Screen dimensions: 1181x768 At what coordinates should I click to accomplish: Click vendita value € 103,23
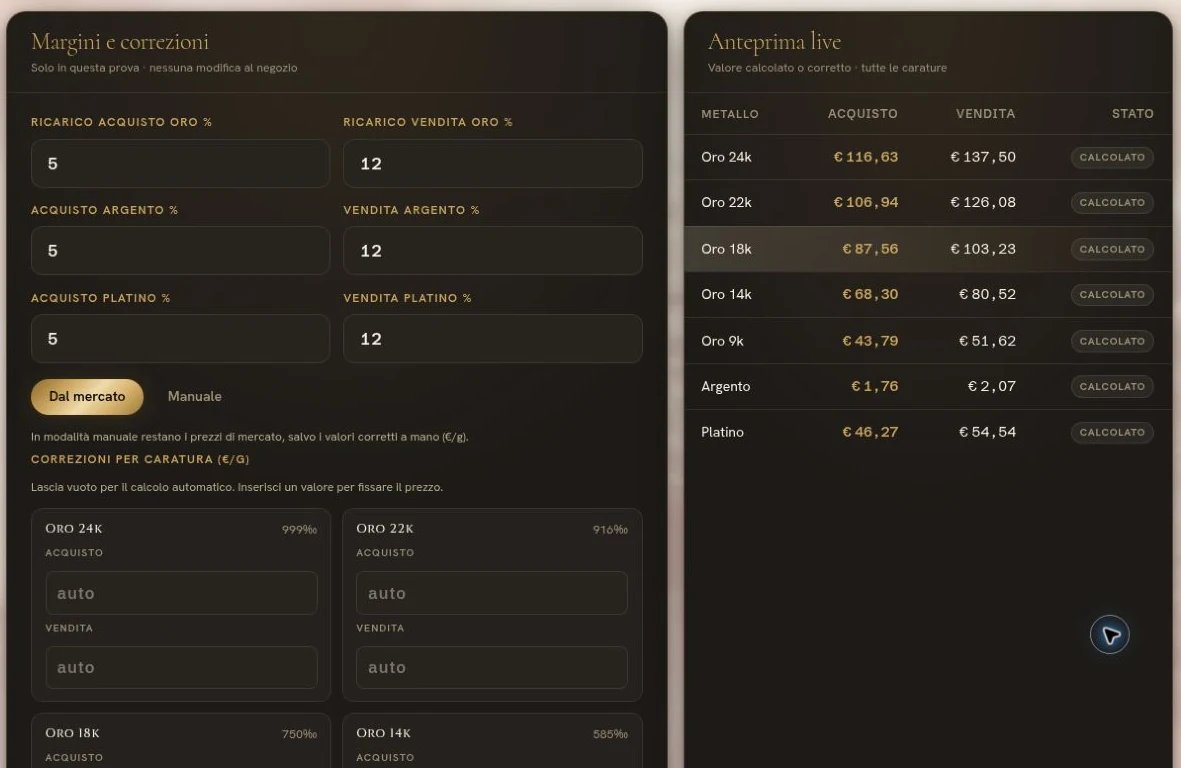pos(983,249)
